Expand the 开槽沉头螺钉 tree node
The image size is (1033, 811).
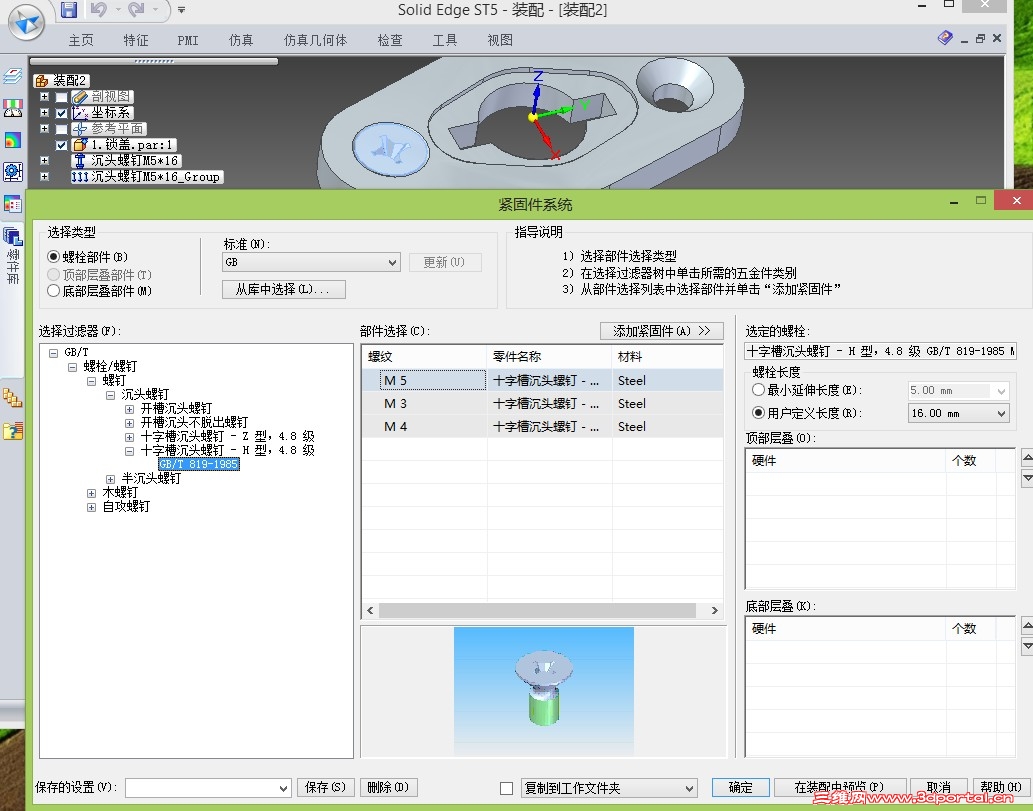pyautogui.click(x=130, y=409)
